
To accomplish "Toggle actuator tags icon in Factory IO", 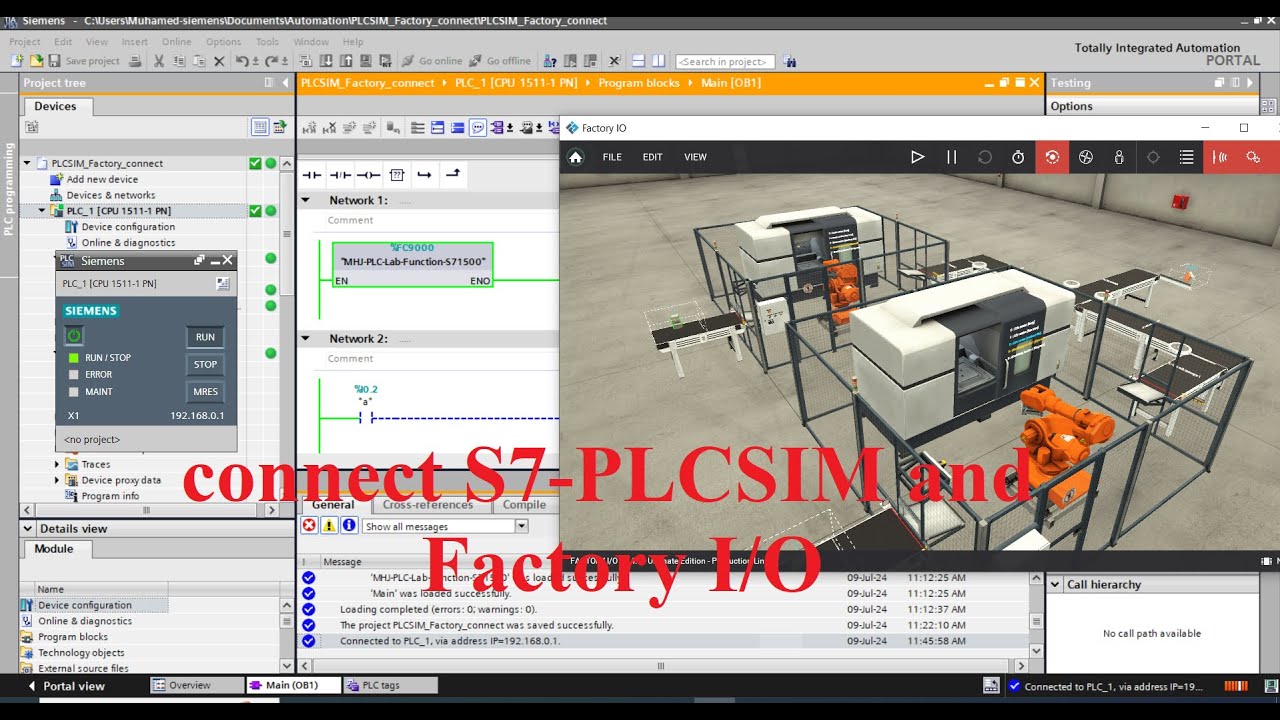I will pyautogui.click(x=1253, y=157).
